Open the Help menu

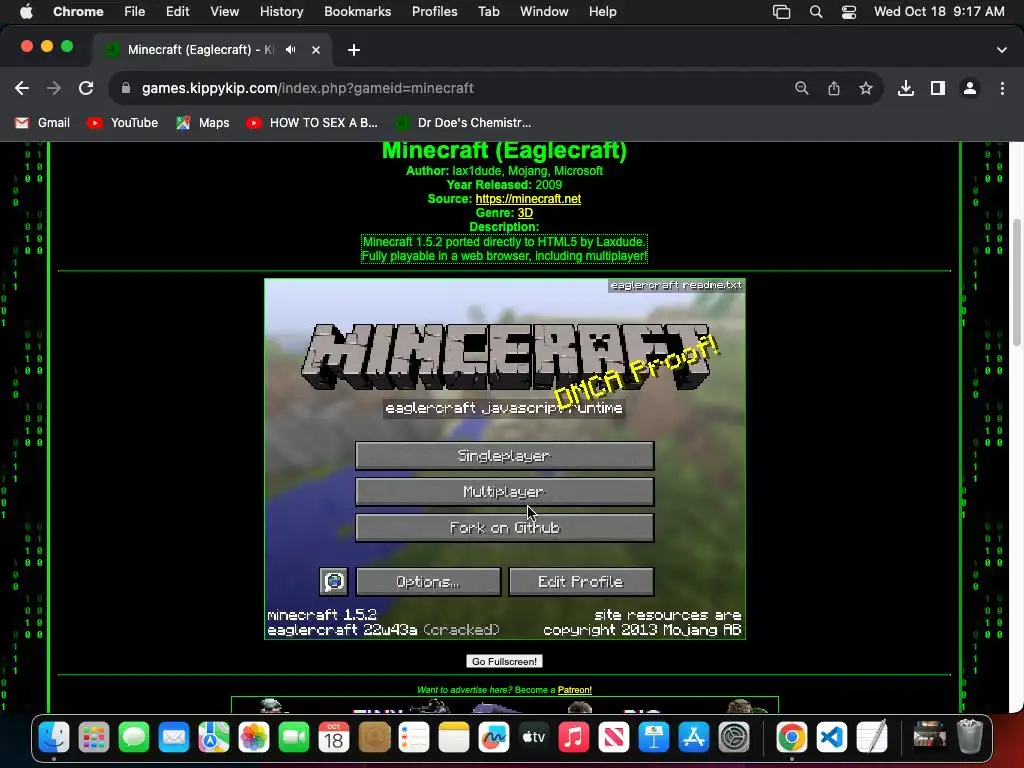click(x=602, y=12)
